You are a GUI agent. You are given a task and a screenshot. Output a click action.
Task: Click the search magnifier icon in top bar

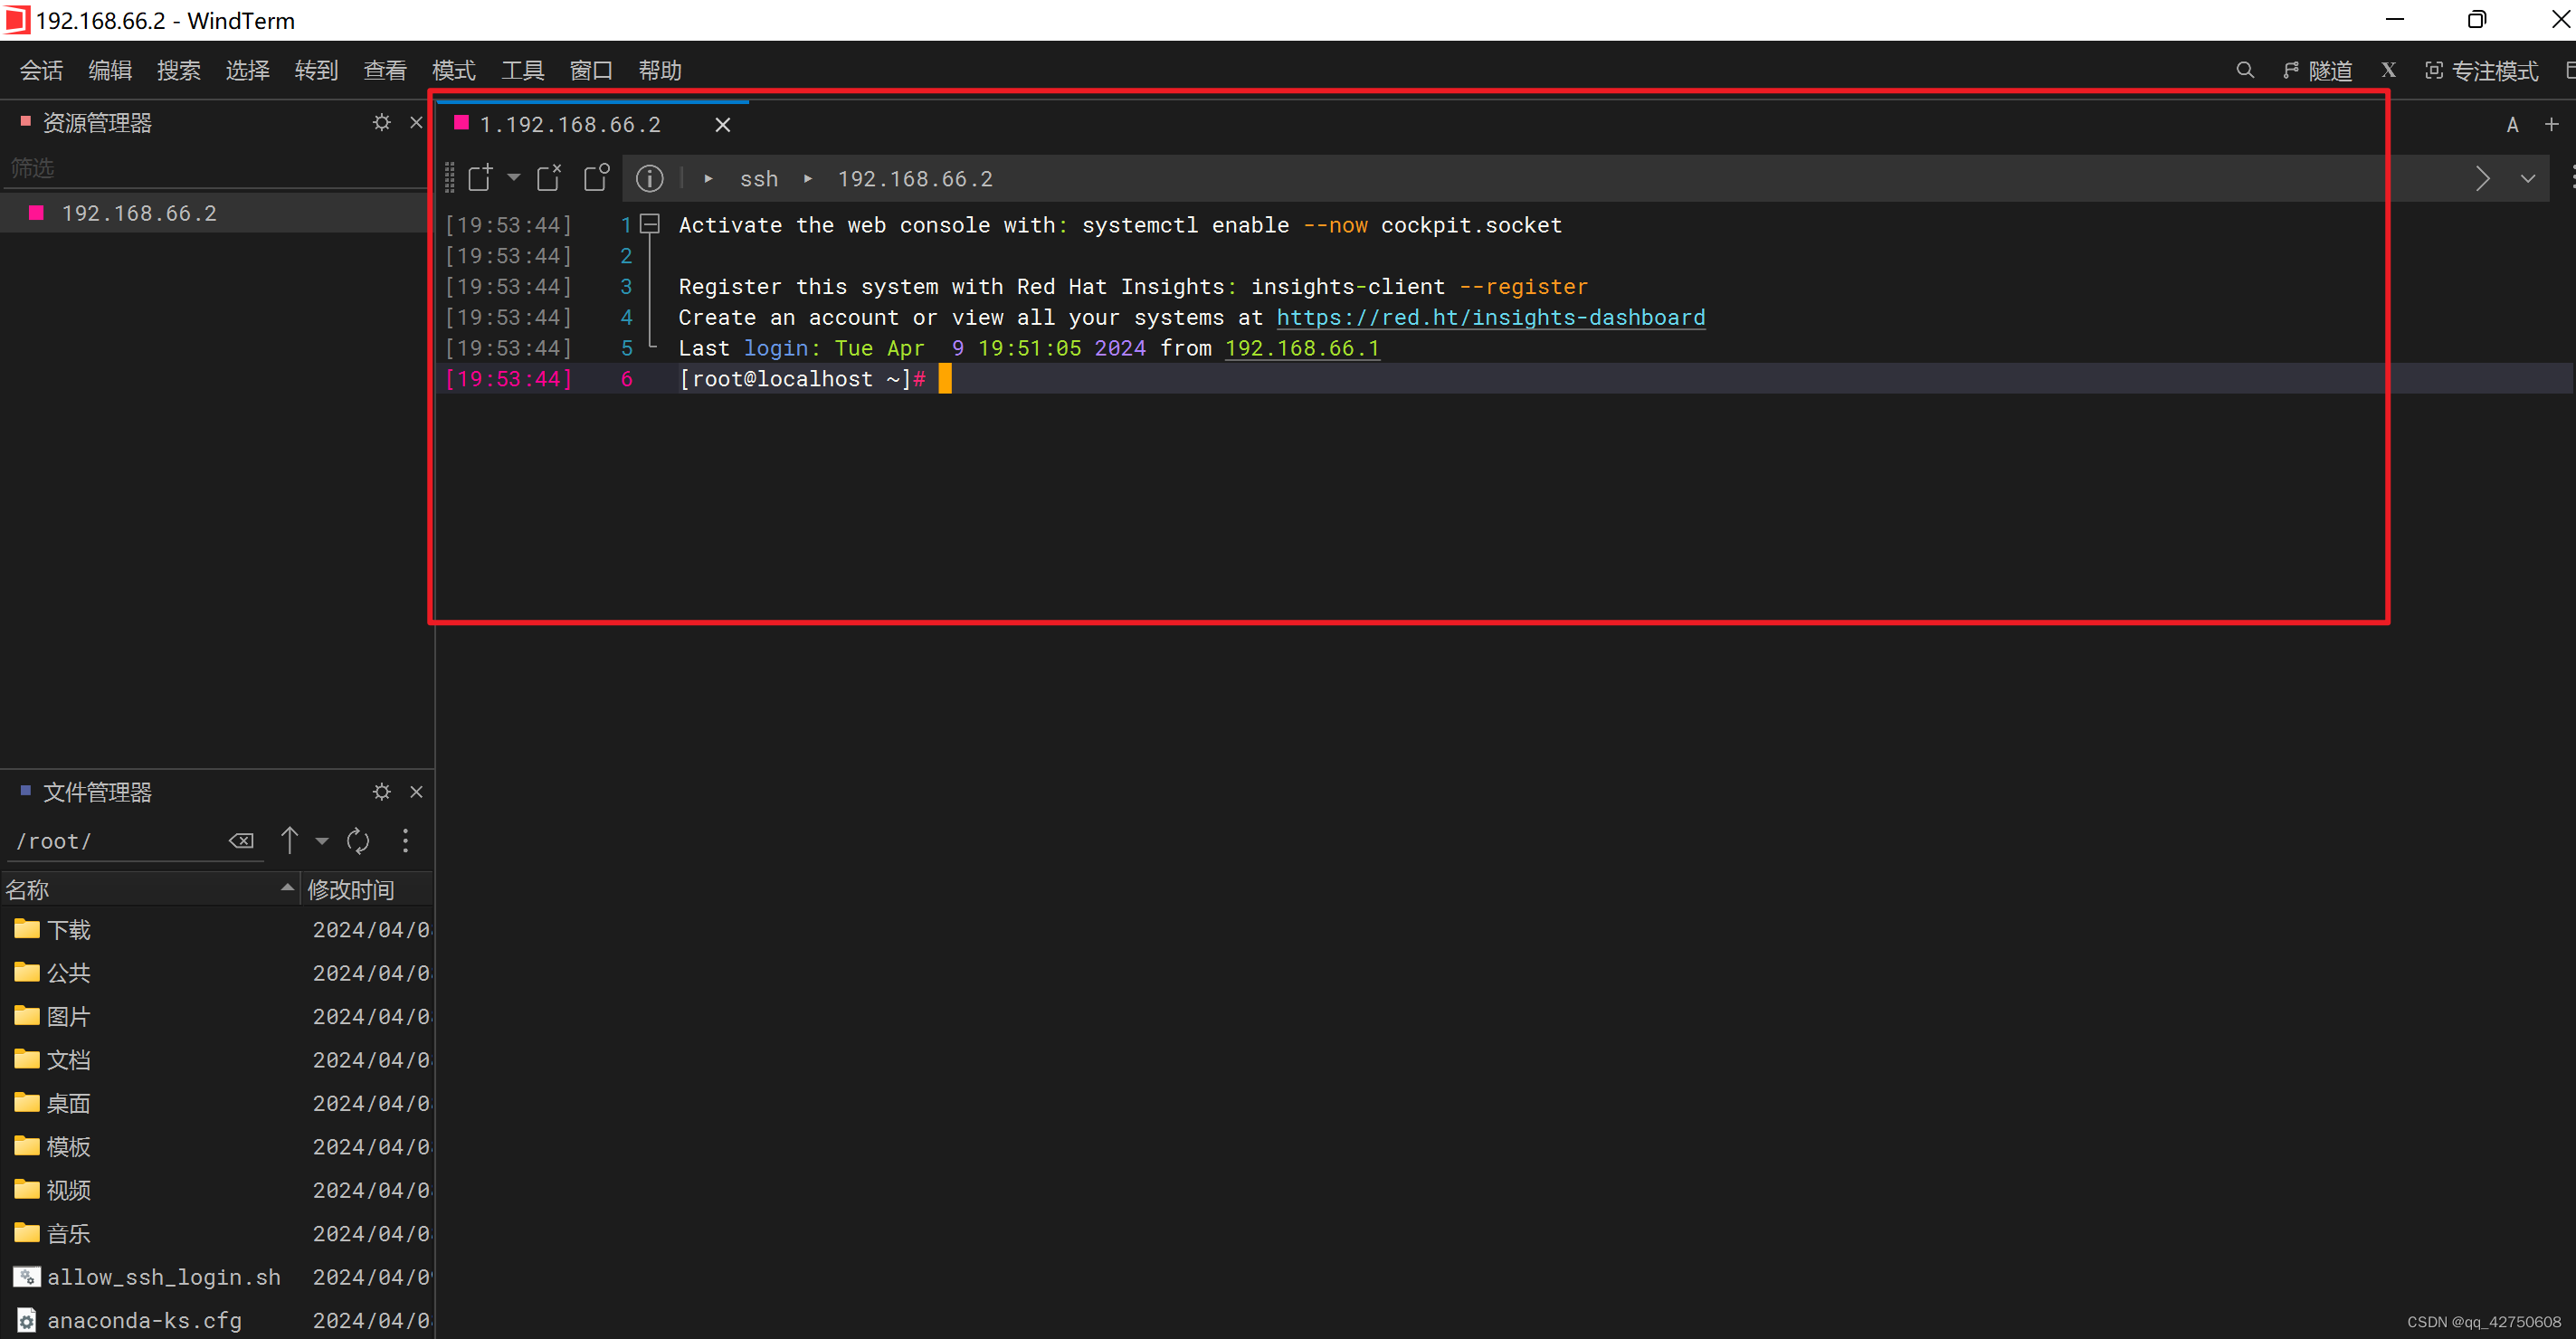pos(2245,70)
